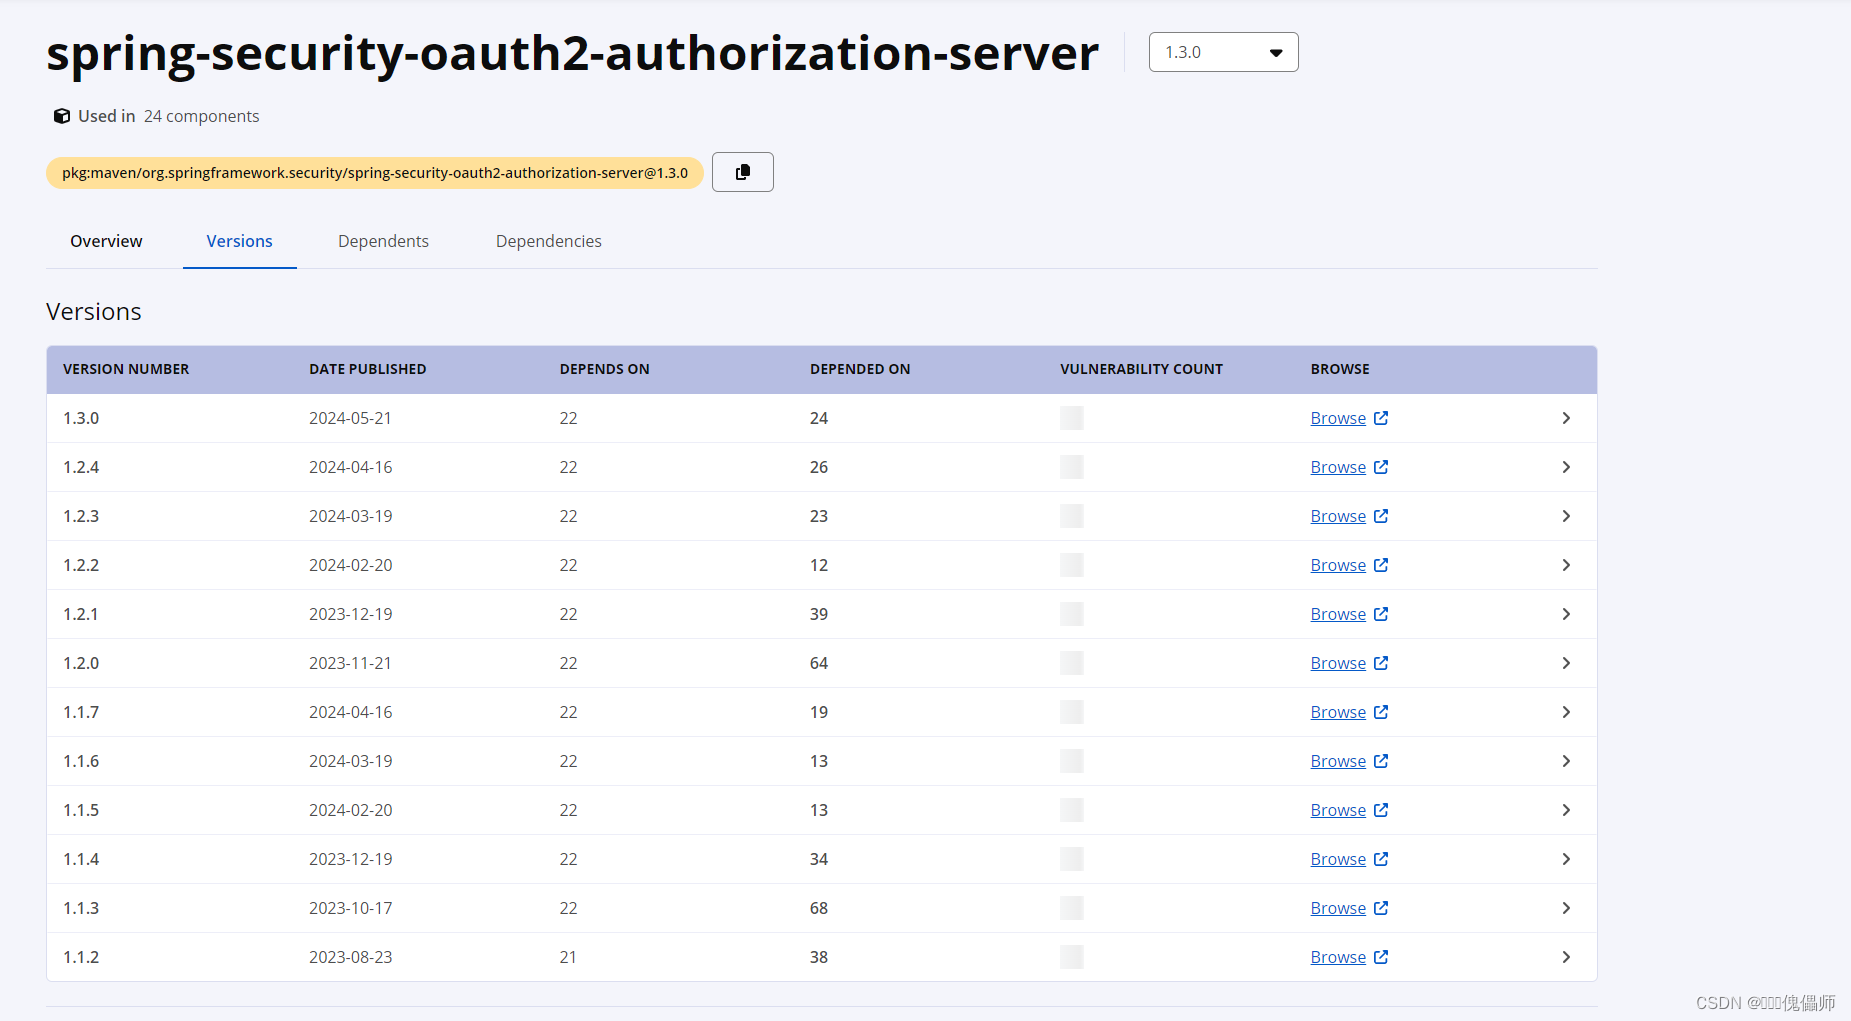Expand the 1.3.0 row with its chevron
The height and width of the screenshot is (1021, 1851).
click(1566, 418)
